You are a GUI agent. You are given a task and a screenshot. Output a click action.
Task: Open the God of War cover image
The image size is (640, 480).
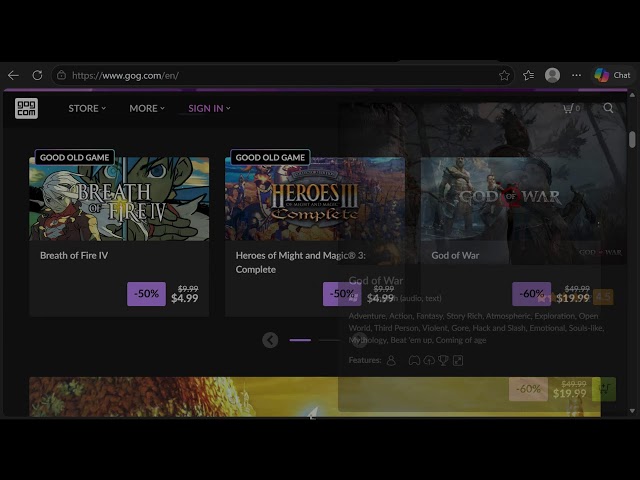[511, 199]
